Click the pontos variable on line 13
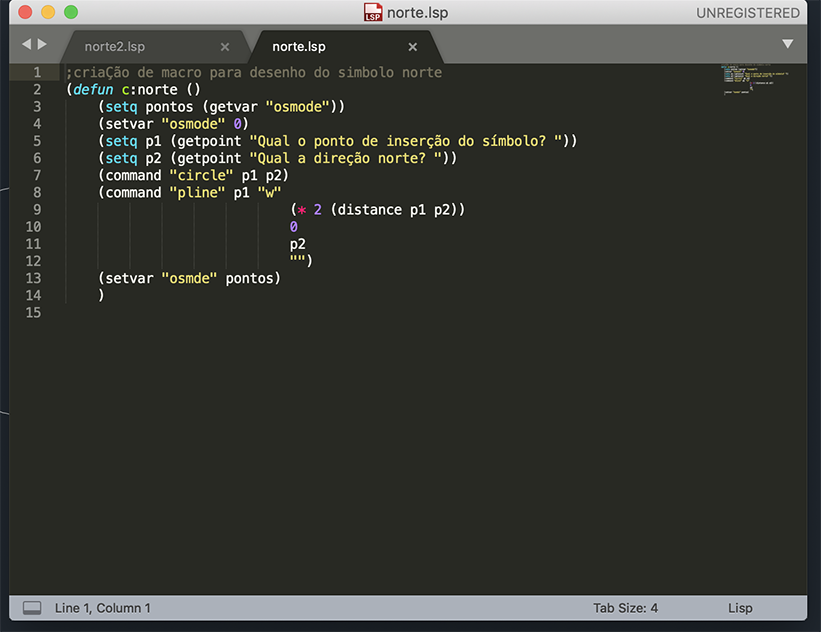 (x=249, y=279)
